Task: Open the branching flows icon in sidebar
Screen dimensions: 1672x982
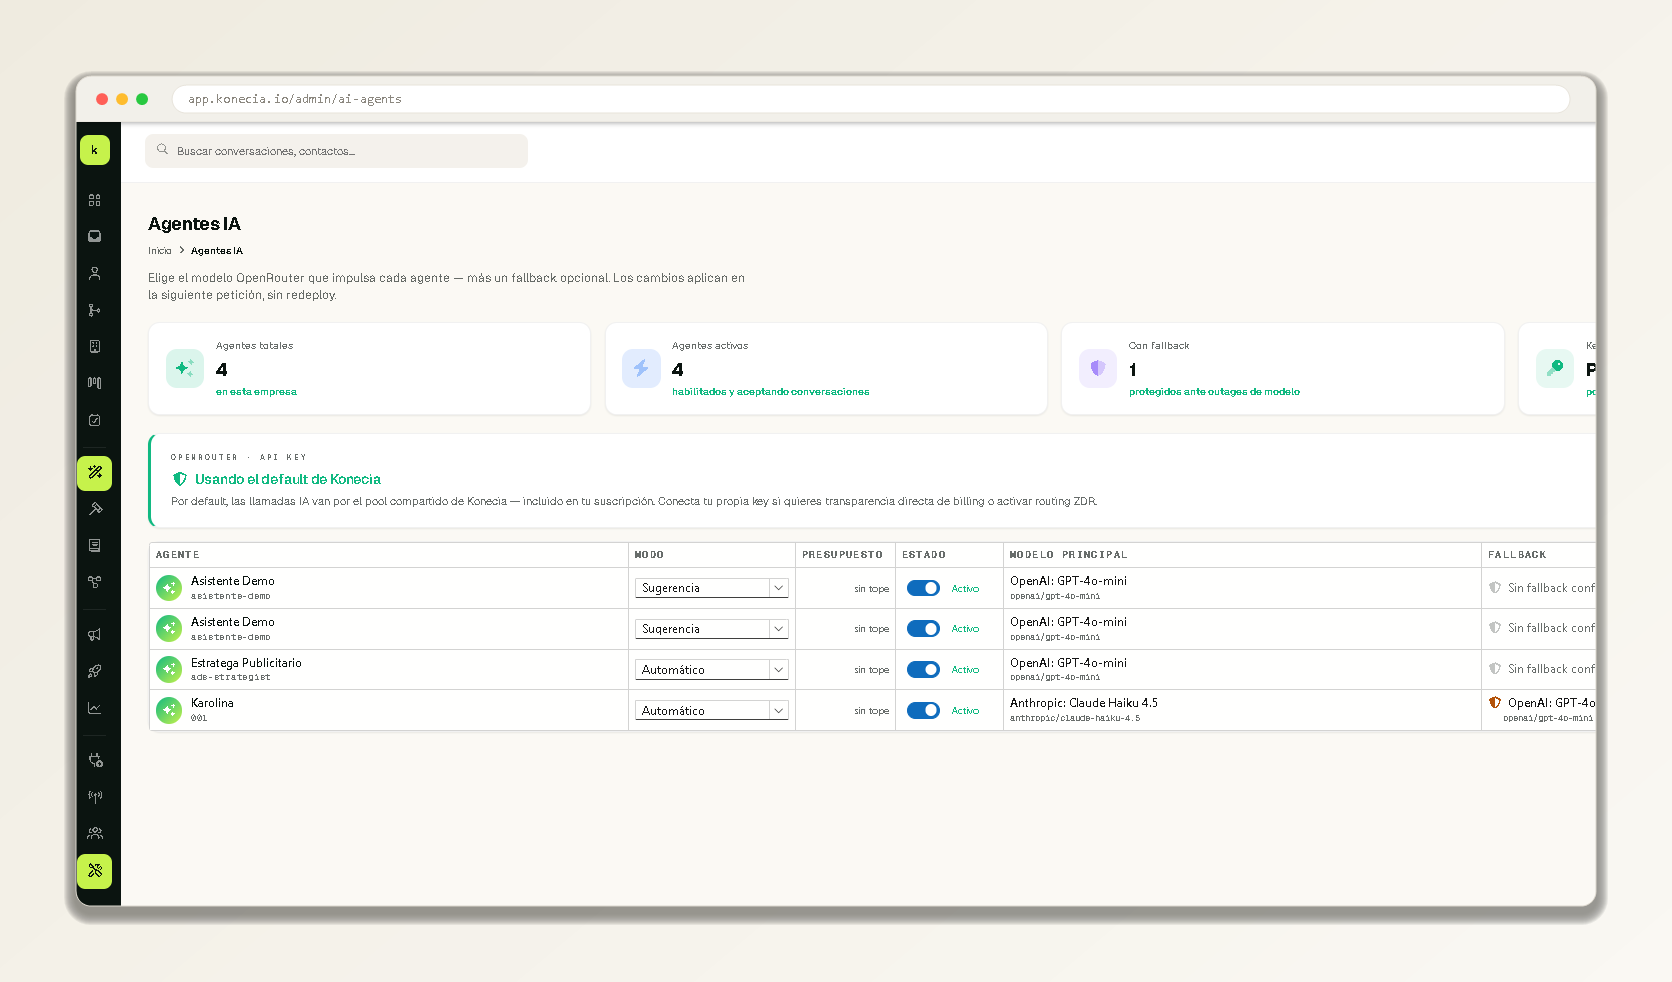Action: pos(95,310)
